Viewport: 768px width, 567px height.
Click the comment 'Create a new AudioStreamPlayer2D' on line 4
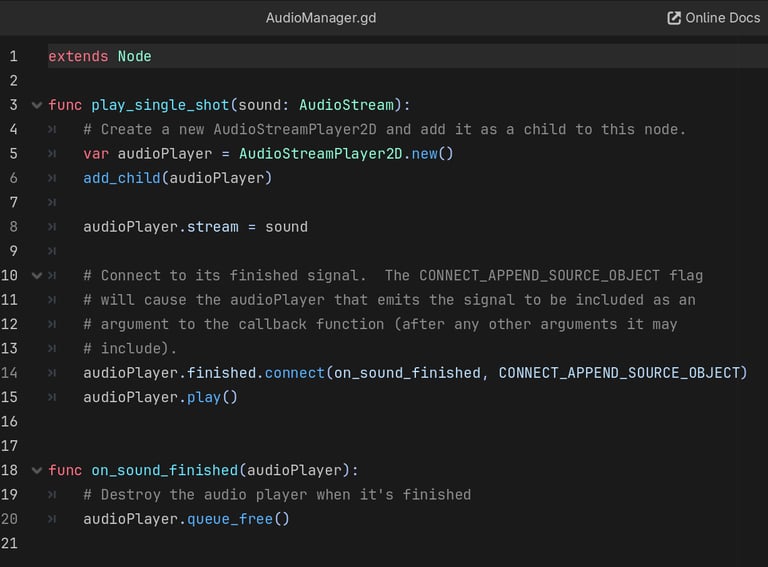(239, 129)
